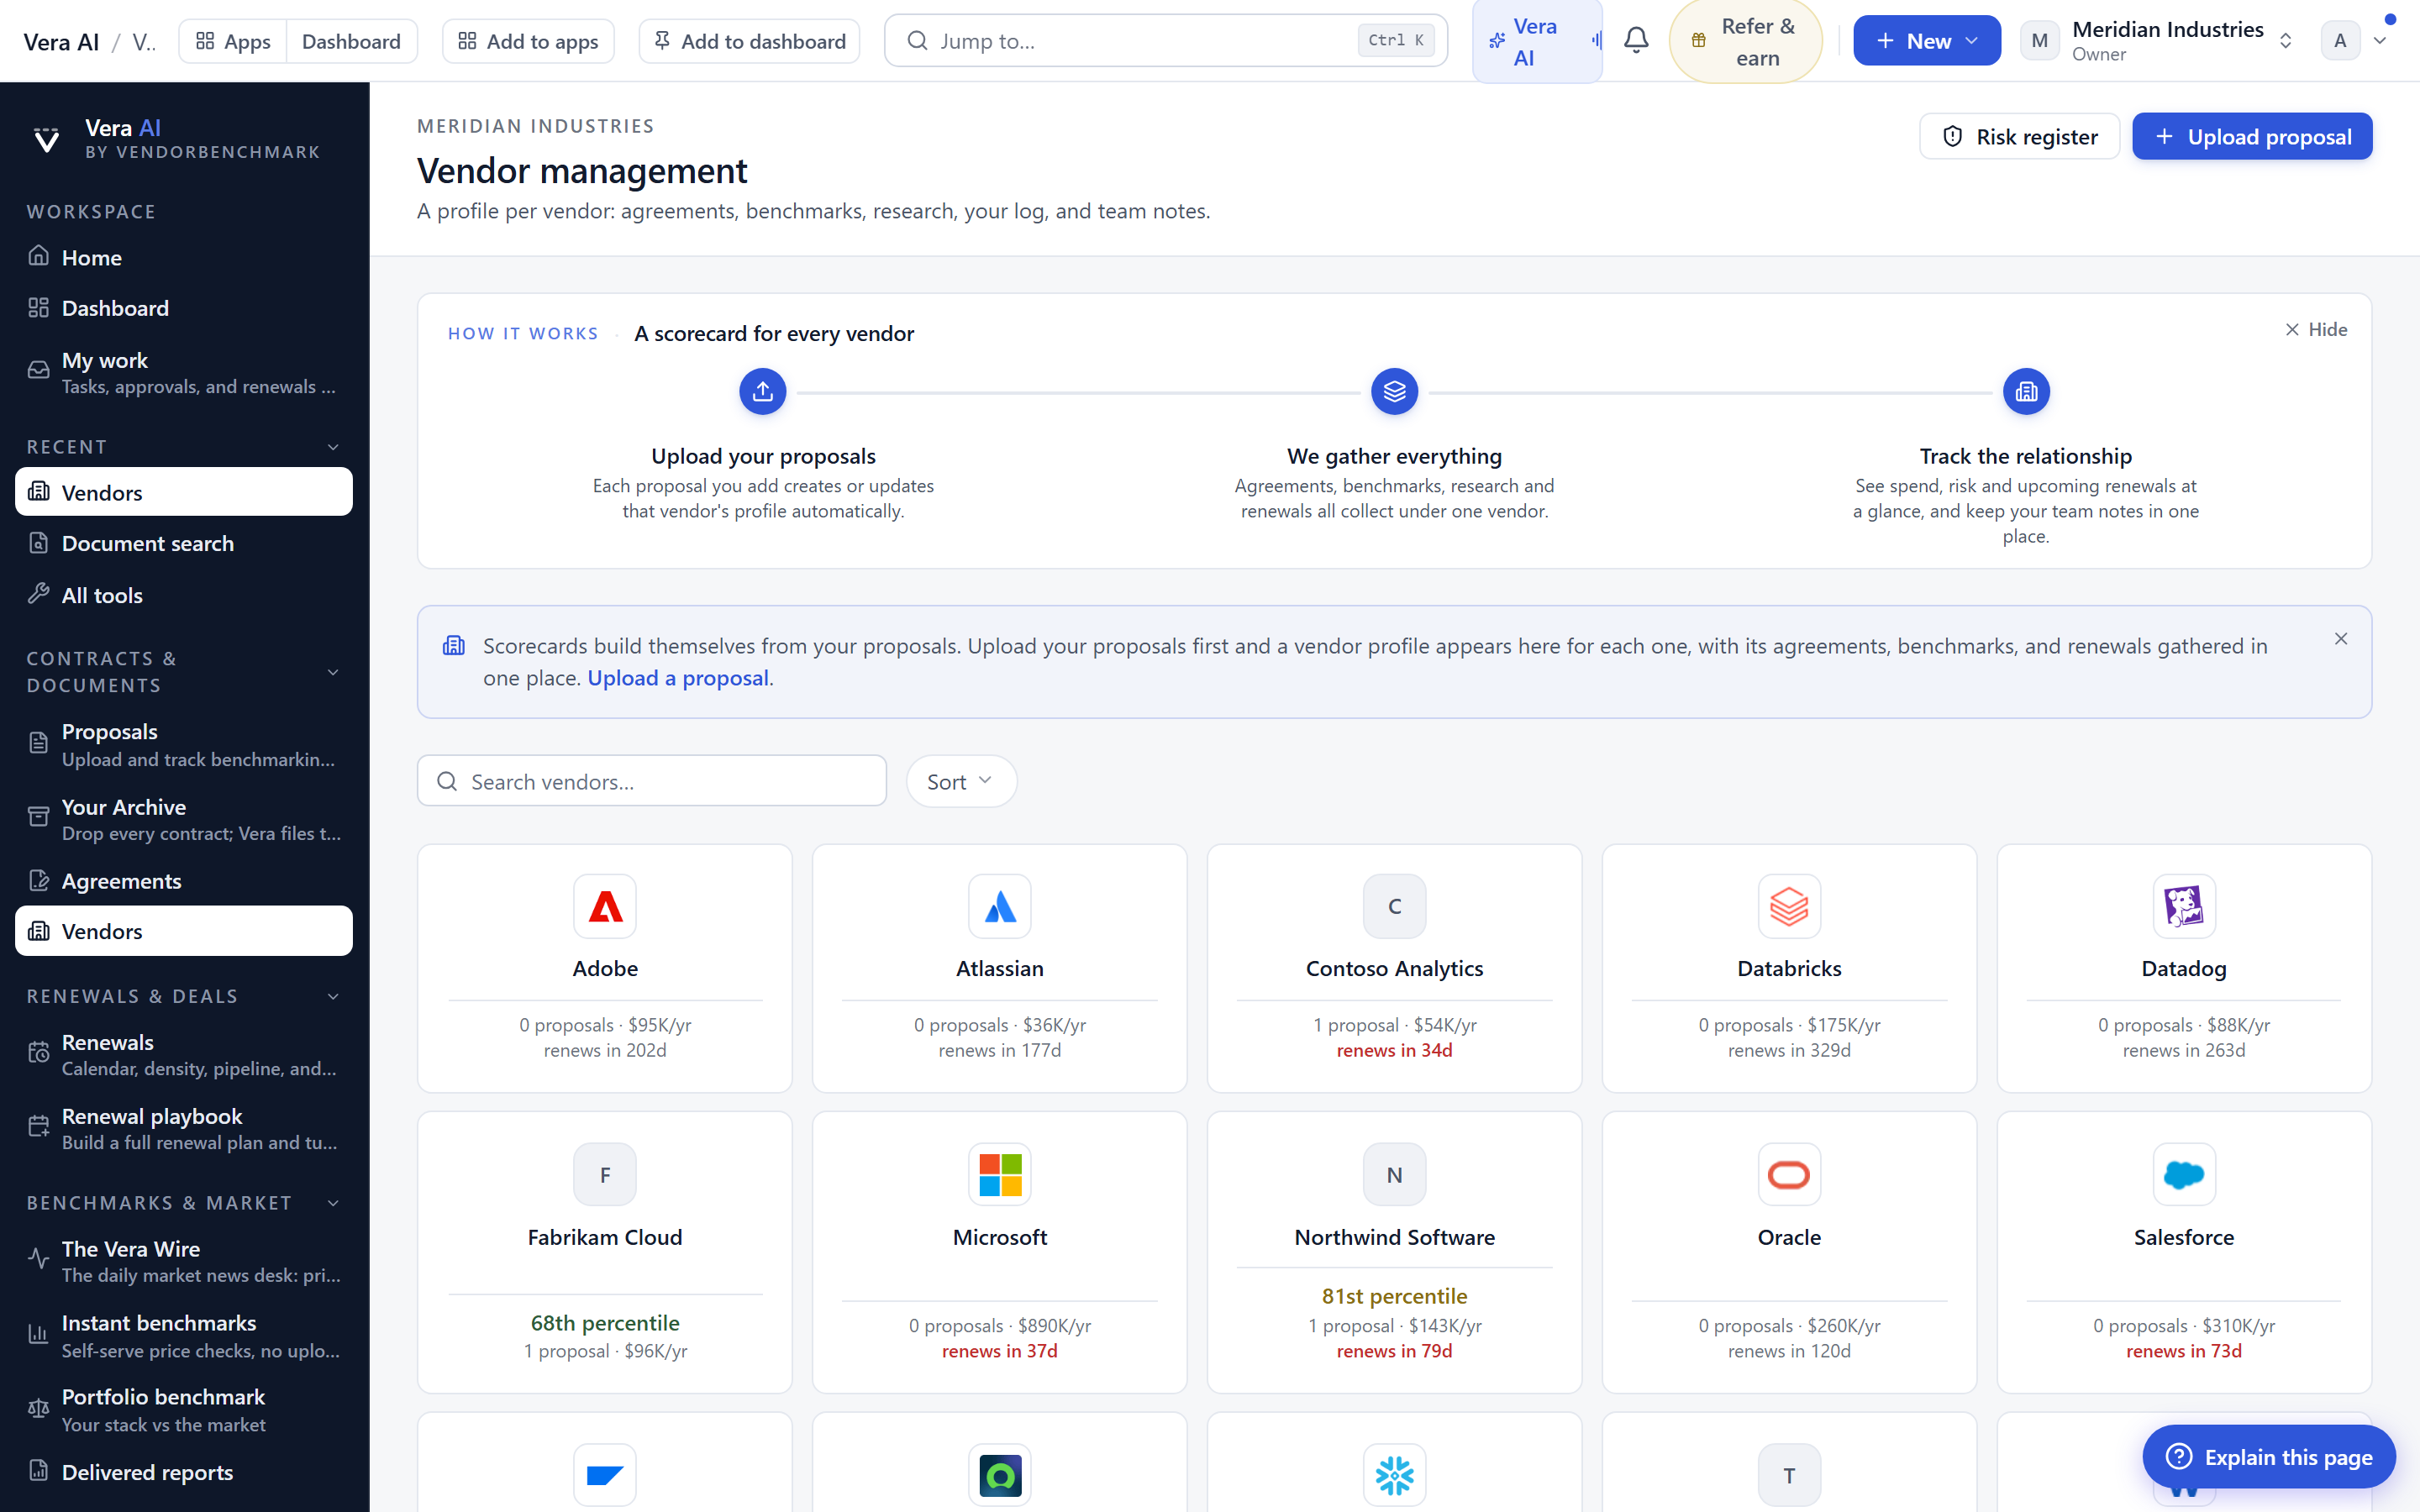The image size is (2420, 1512).
Task: Click Microsoft renews in 37d text
Action: (x=1000, y=1351)
